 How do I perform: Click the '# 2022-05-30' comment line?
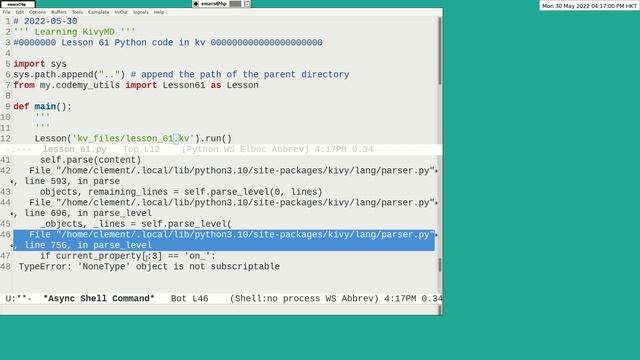pyautogui.click(x=45, y=21)
